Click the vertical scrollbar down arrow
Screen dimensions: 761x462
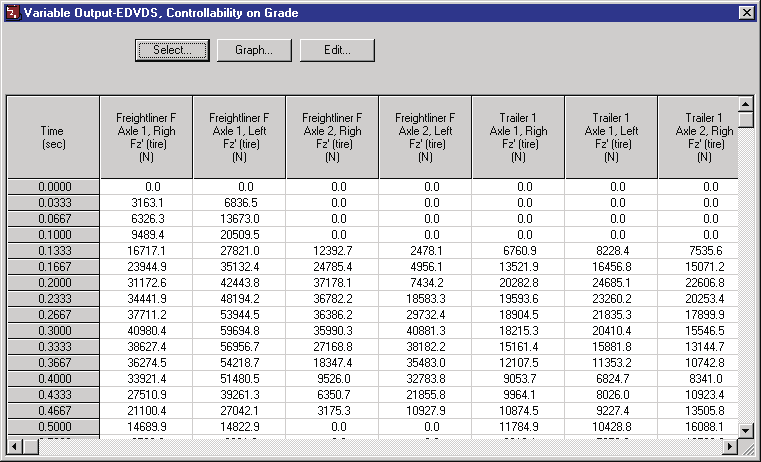click(745, 430)
